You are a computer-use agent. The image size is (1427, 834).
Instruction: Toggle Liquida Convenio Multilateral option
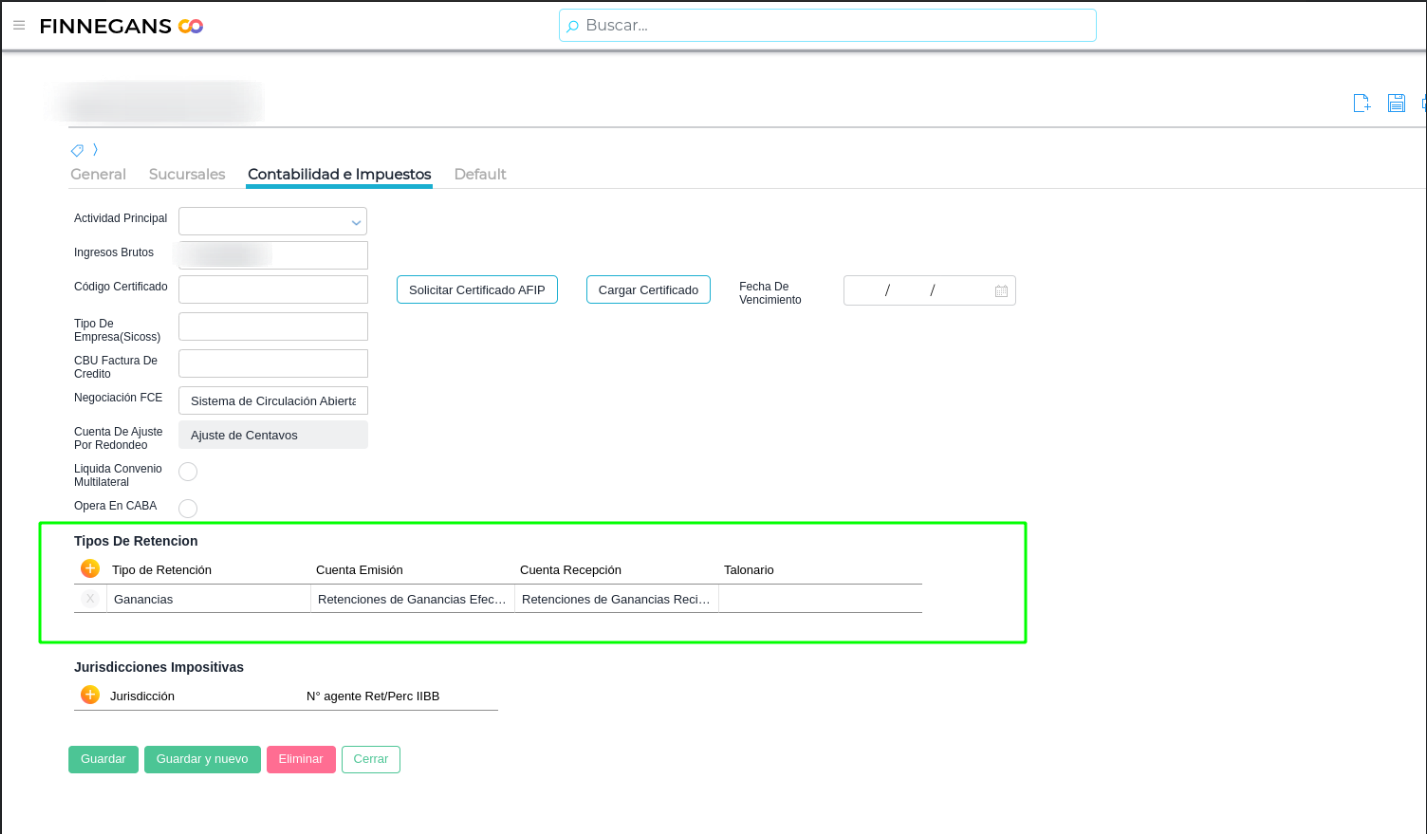[188, 472]
